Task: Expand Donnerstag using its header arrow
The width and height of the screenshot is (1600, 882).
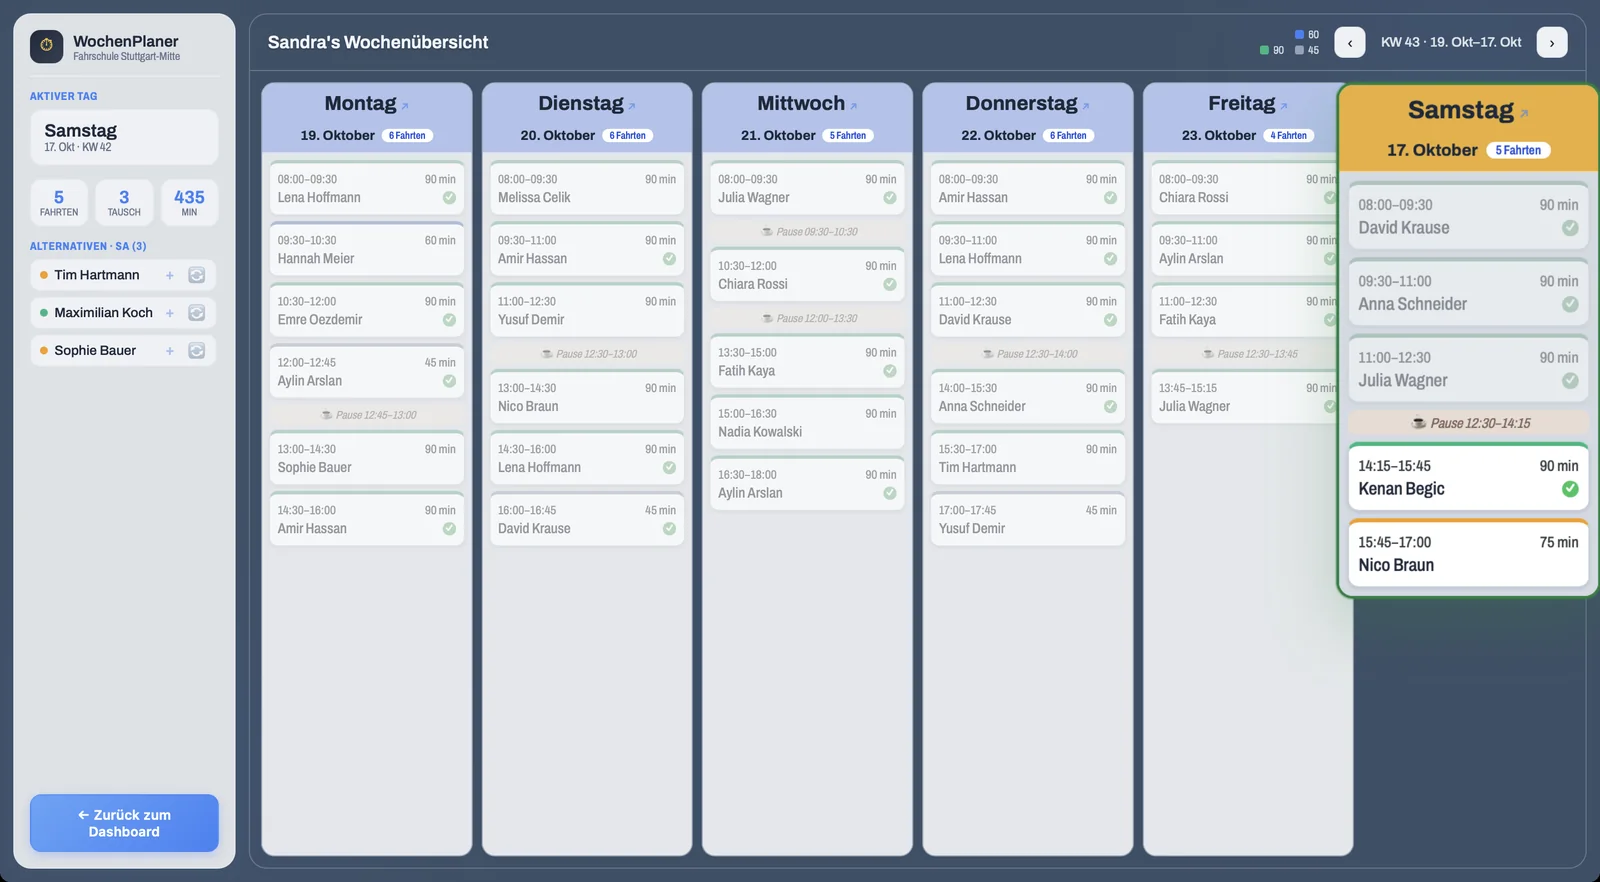Action: coord(1086,106)
